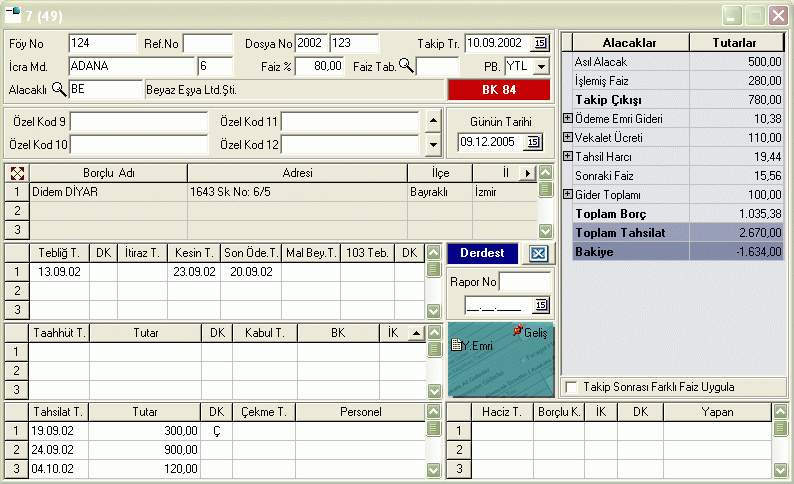This screenshot has width=794, height=484.
Task: Click the up arrow of Tebliğ table scrollbar
Action: [433, 252]
